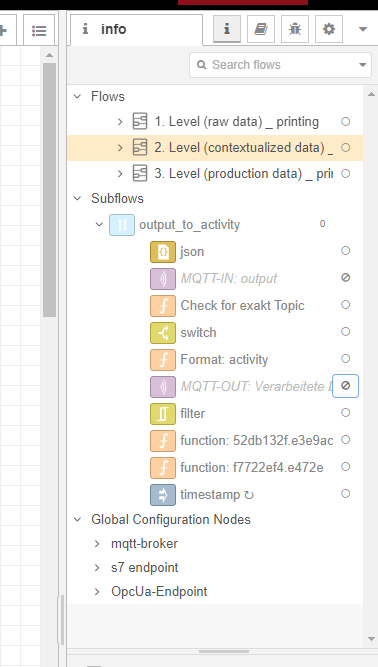Toggle enable state of 3. Level flow

(x=346, y=174)
